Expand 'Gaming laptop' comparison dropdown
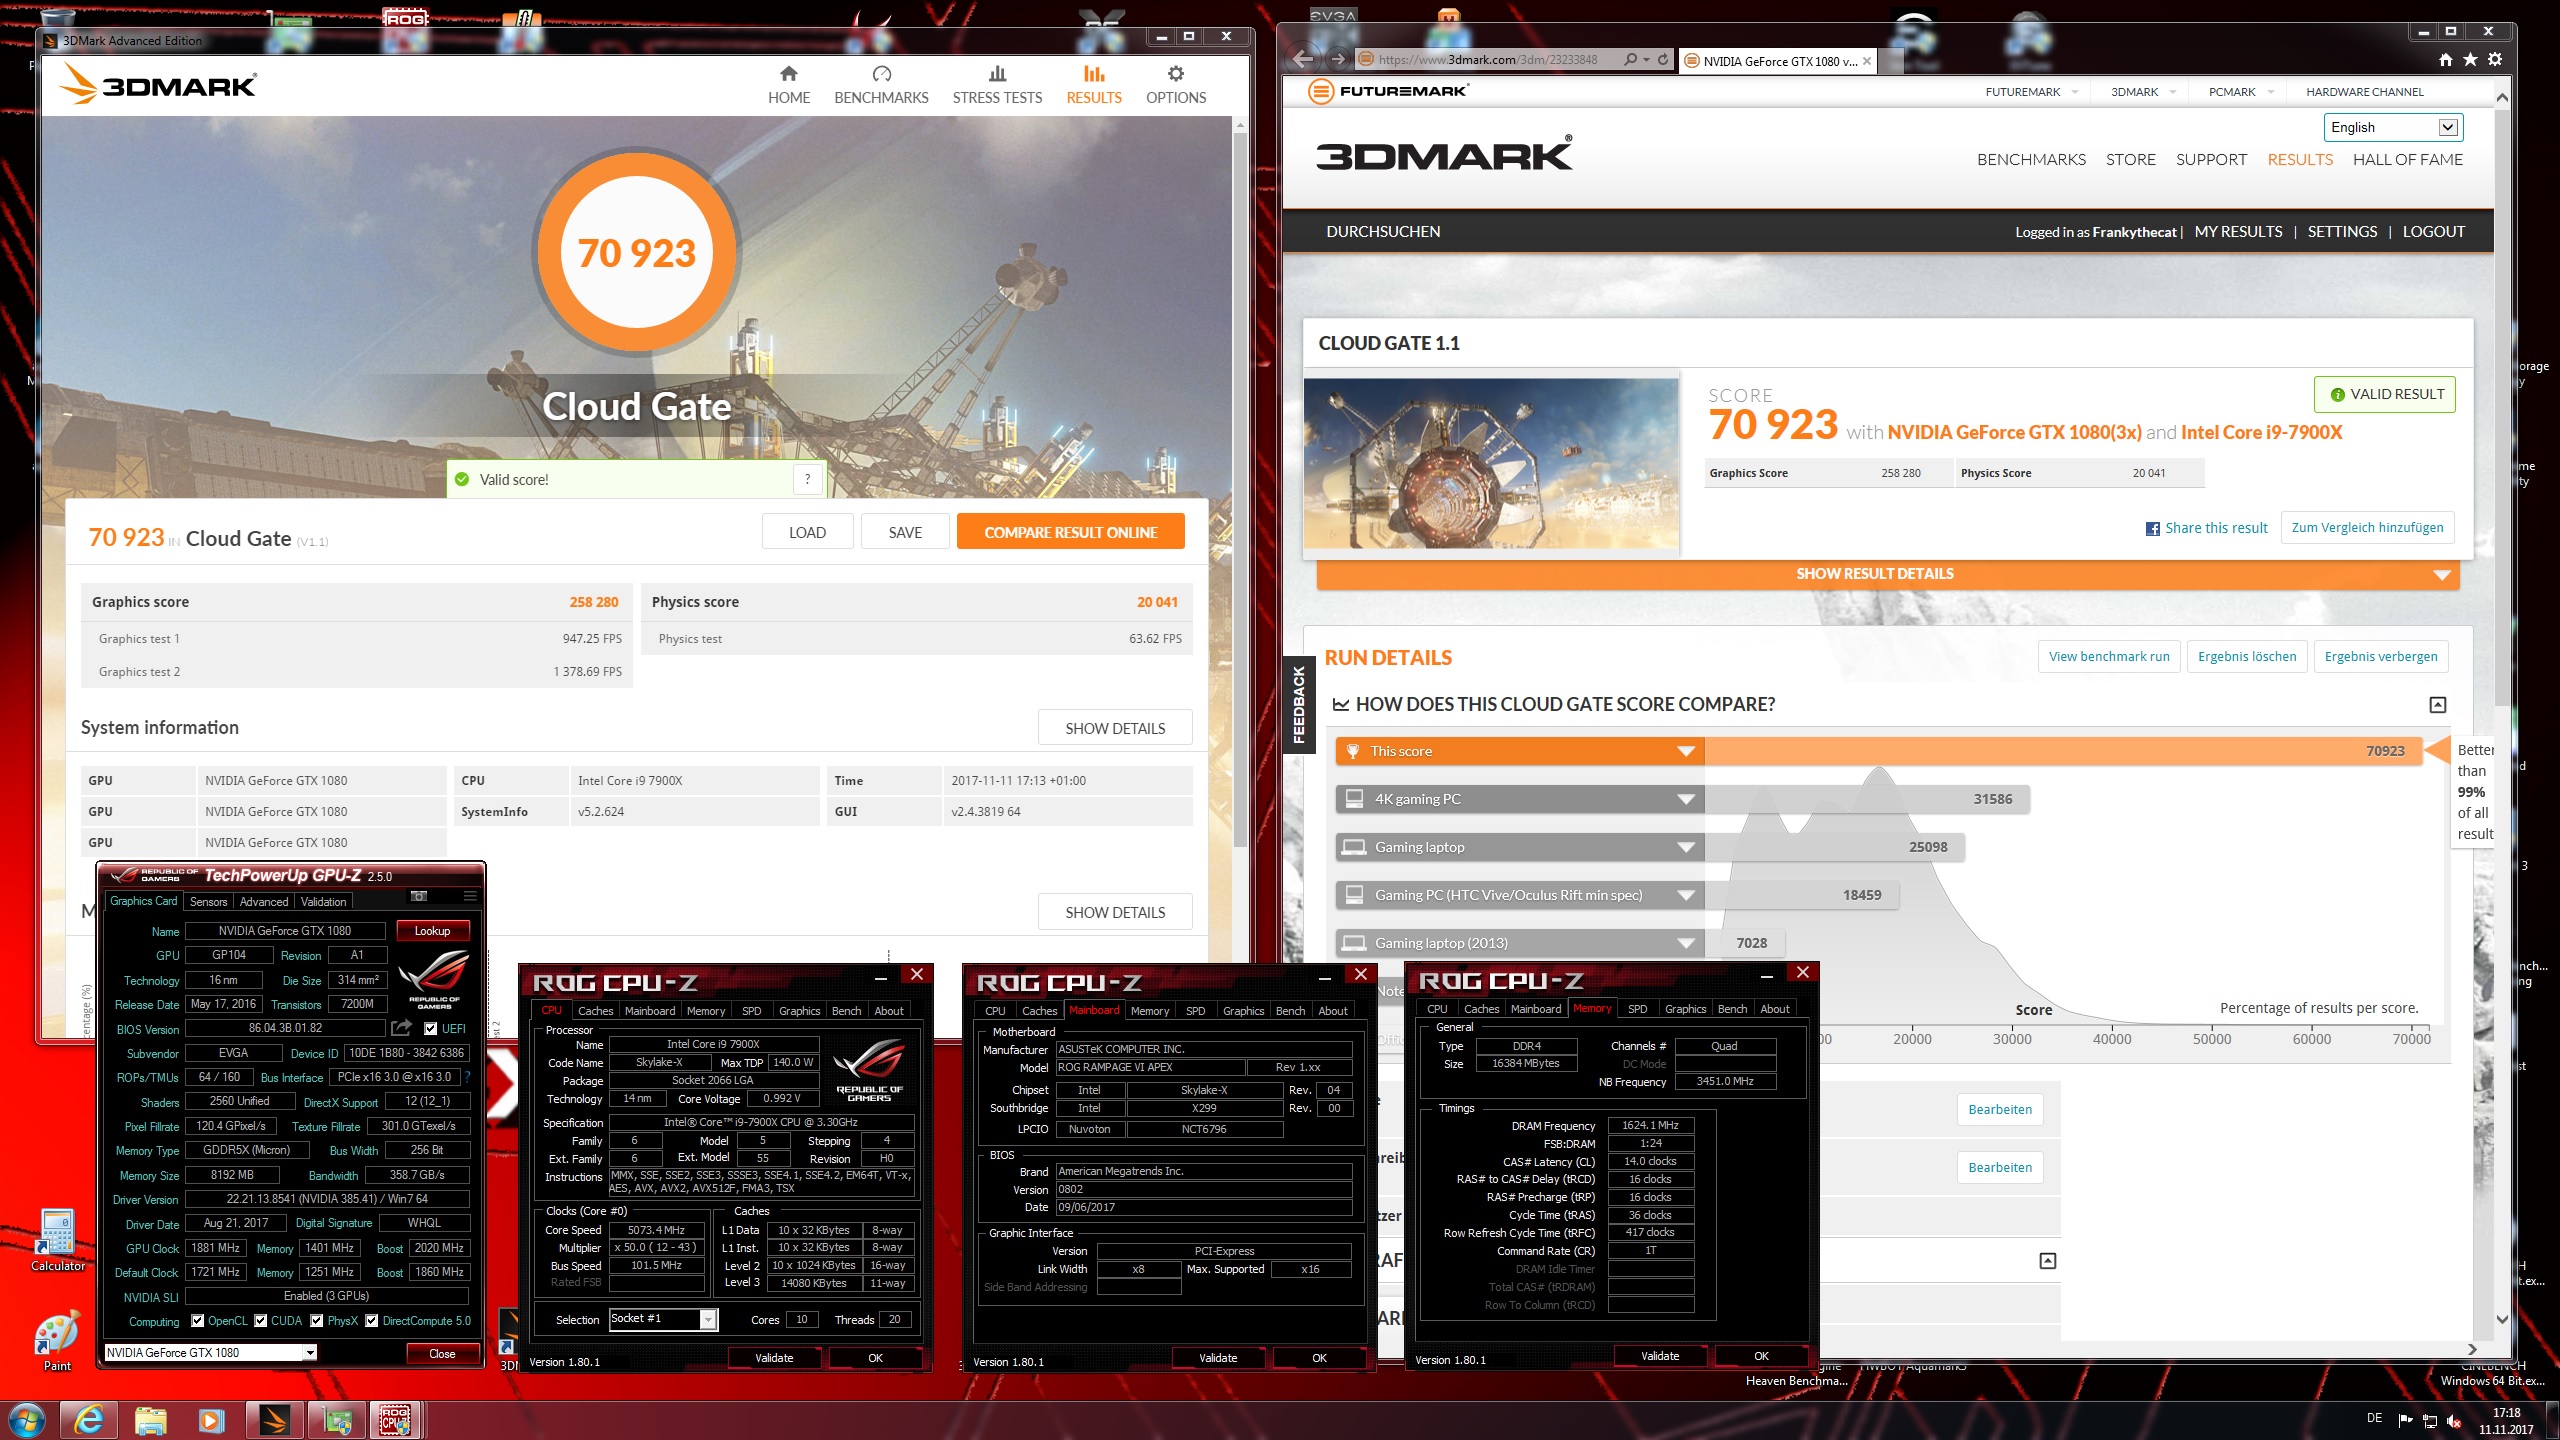The width and height of the screenshot is (2560, 1440). point(1685,847)
